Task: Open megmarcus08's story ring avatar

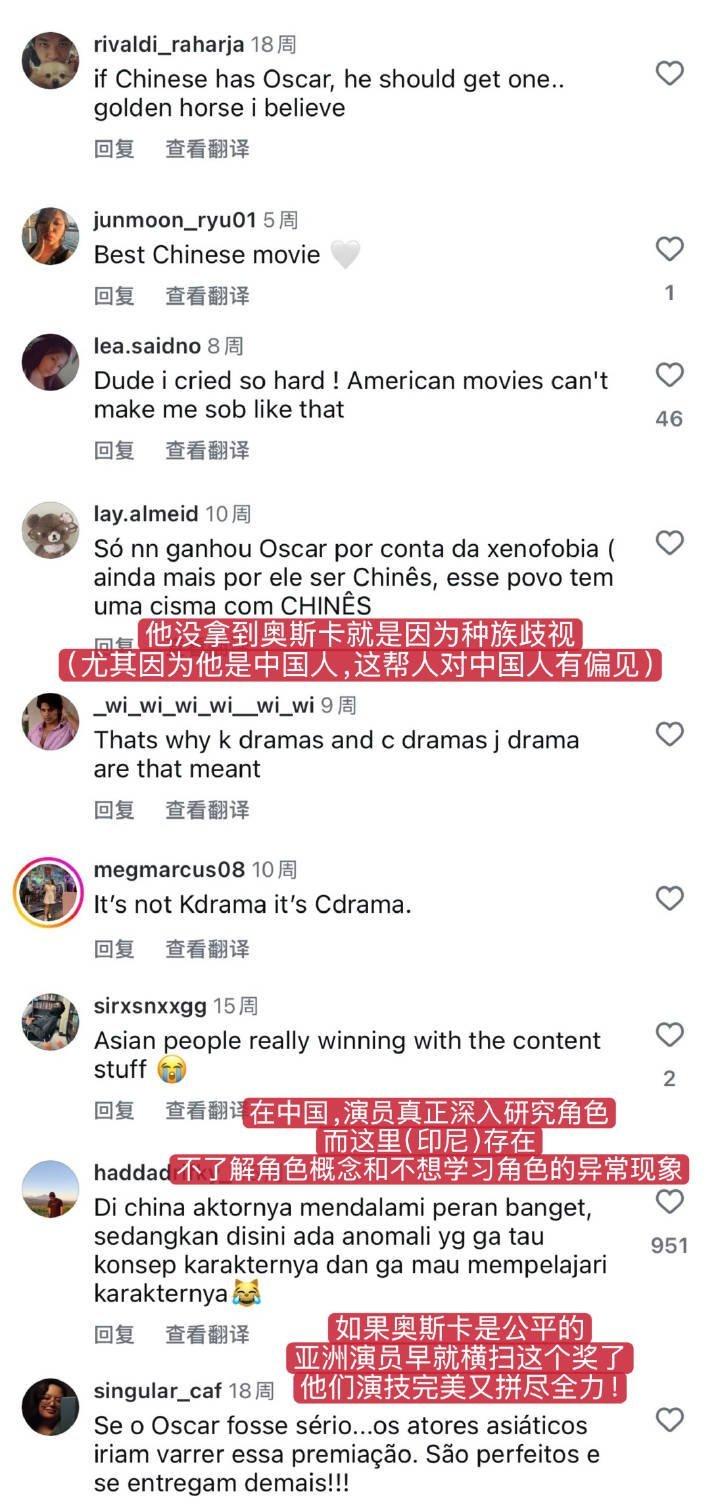Action: (x=48, y=893)
